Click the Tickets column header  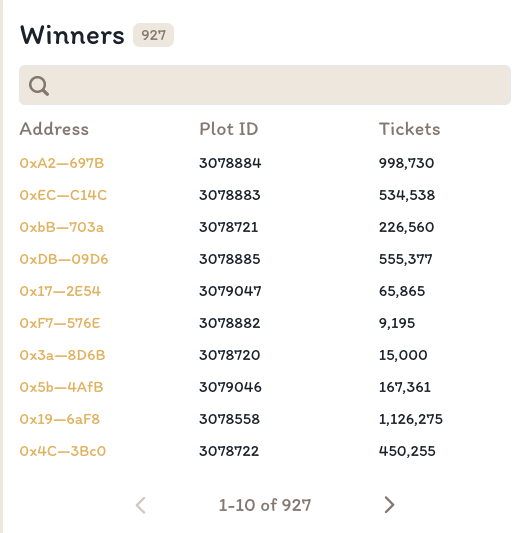pyautogui.click(x=410, y=129)
